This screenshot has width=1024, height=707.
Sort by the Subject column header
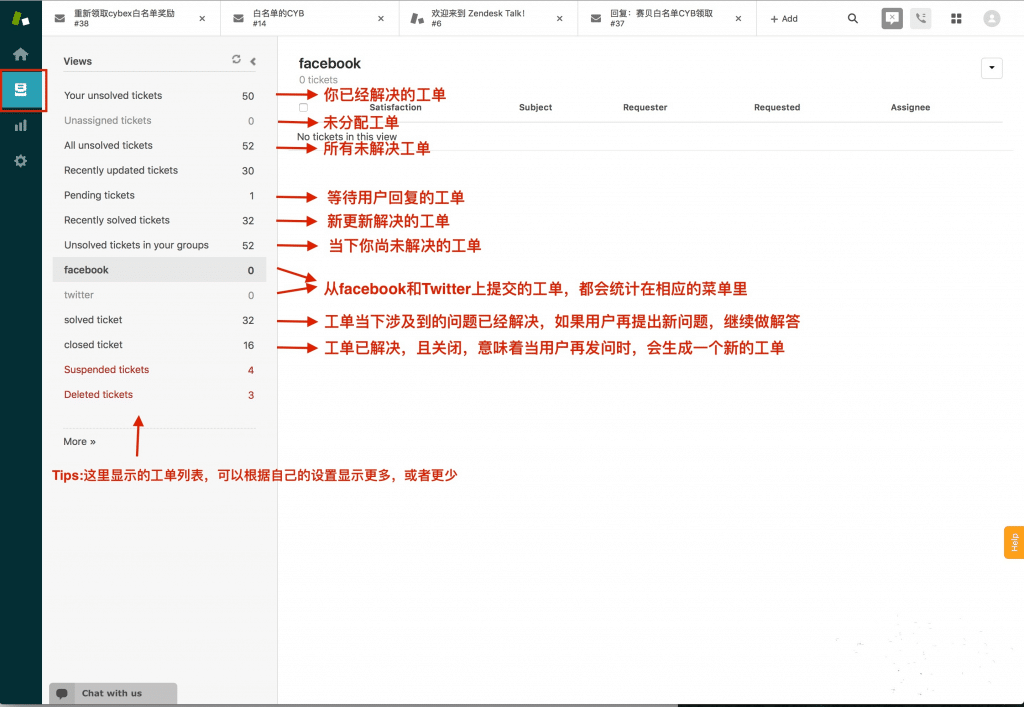click(x=536, y=107)
